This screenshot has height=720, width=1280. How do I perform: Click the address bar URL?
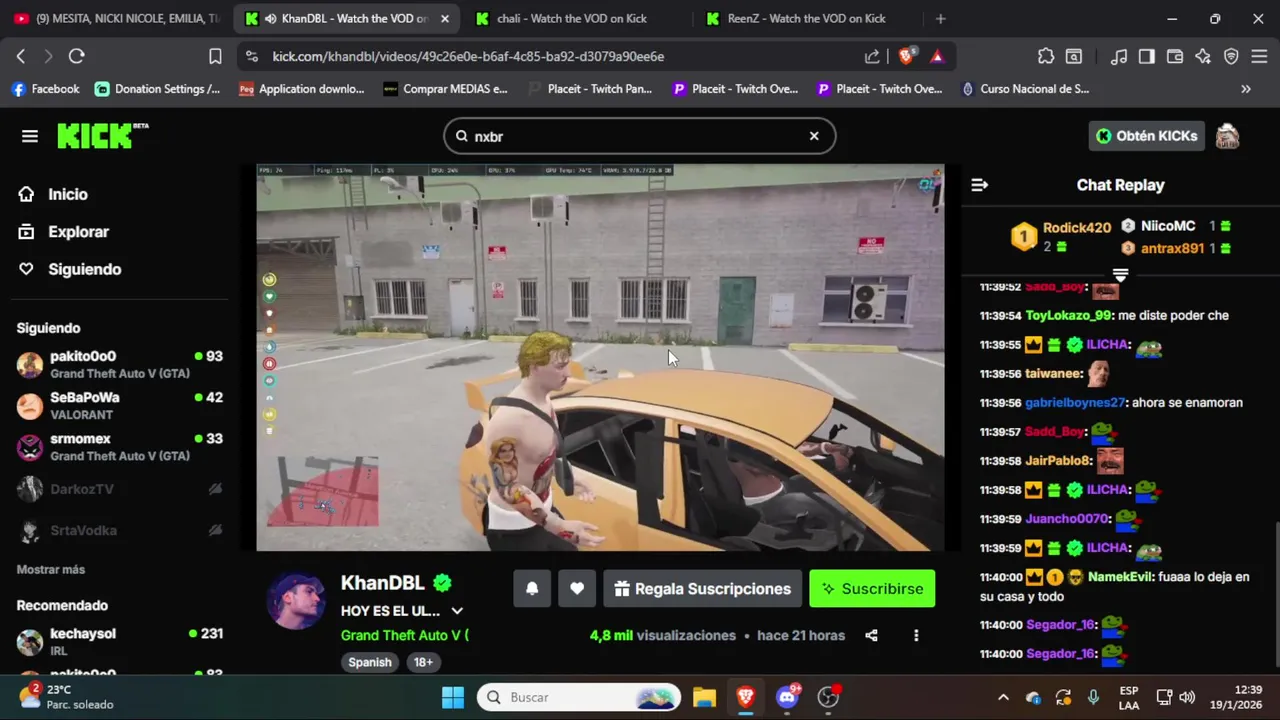click(468, 56)
